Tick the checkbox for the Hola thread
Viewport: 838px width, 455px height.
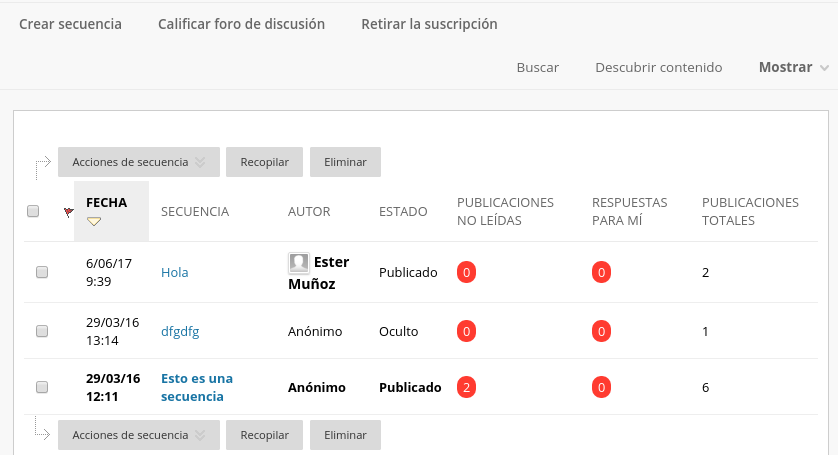click(42, 272)
